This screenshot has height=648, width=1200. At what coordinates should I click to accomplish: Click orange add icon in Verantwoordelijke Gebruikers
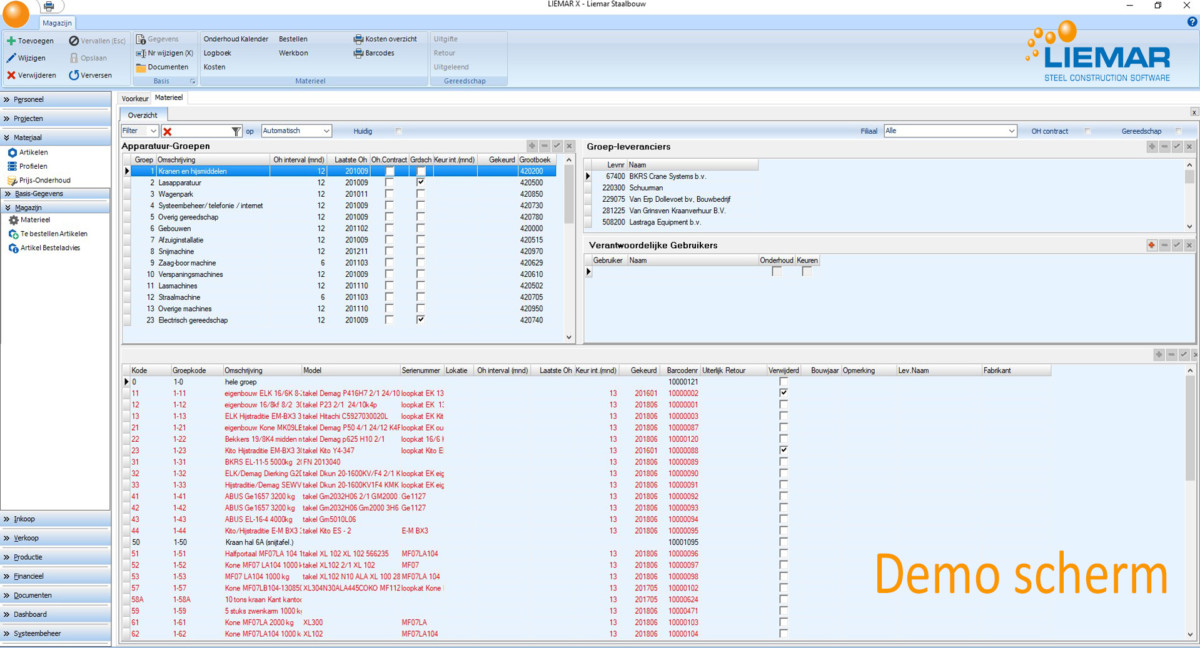click(1152, 245)
